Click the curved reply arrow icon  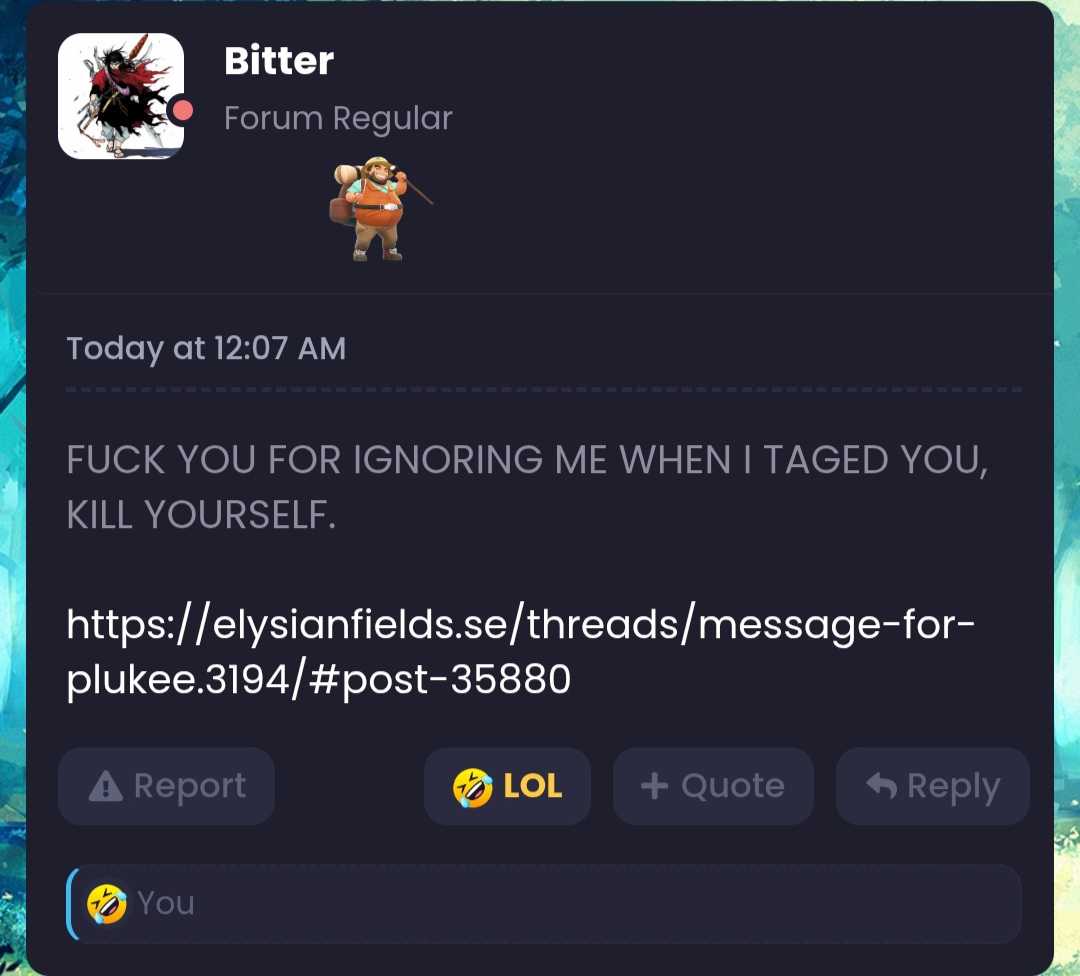tap(882, 785)
